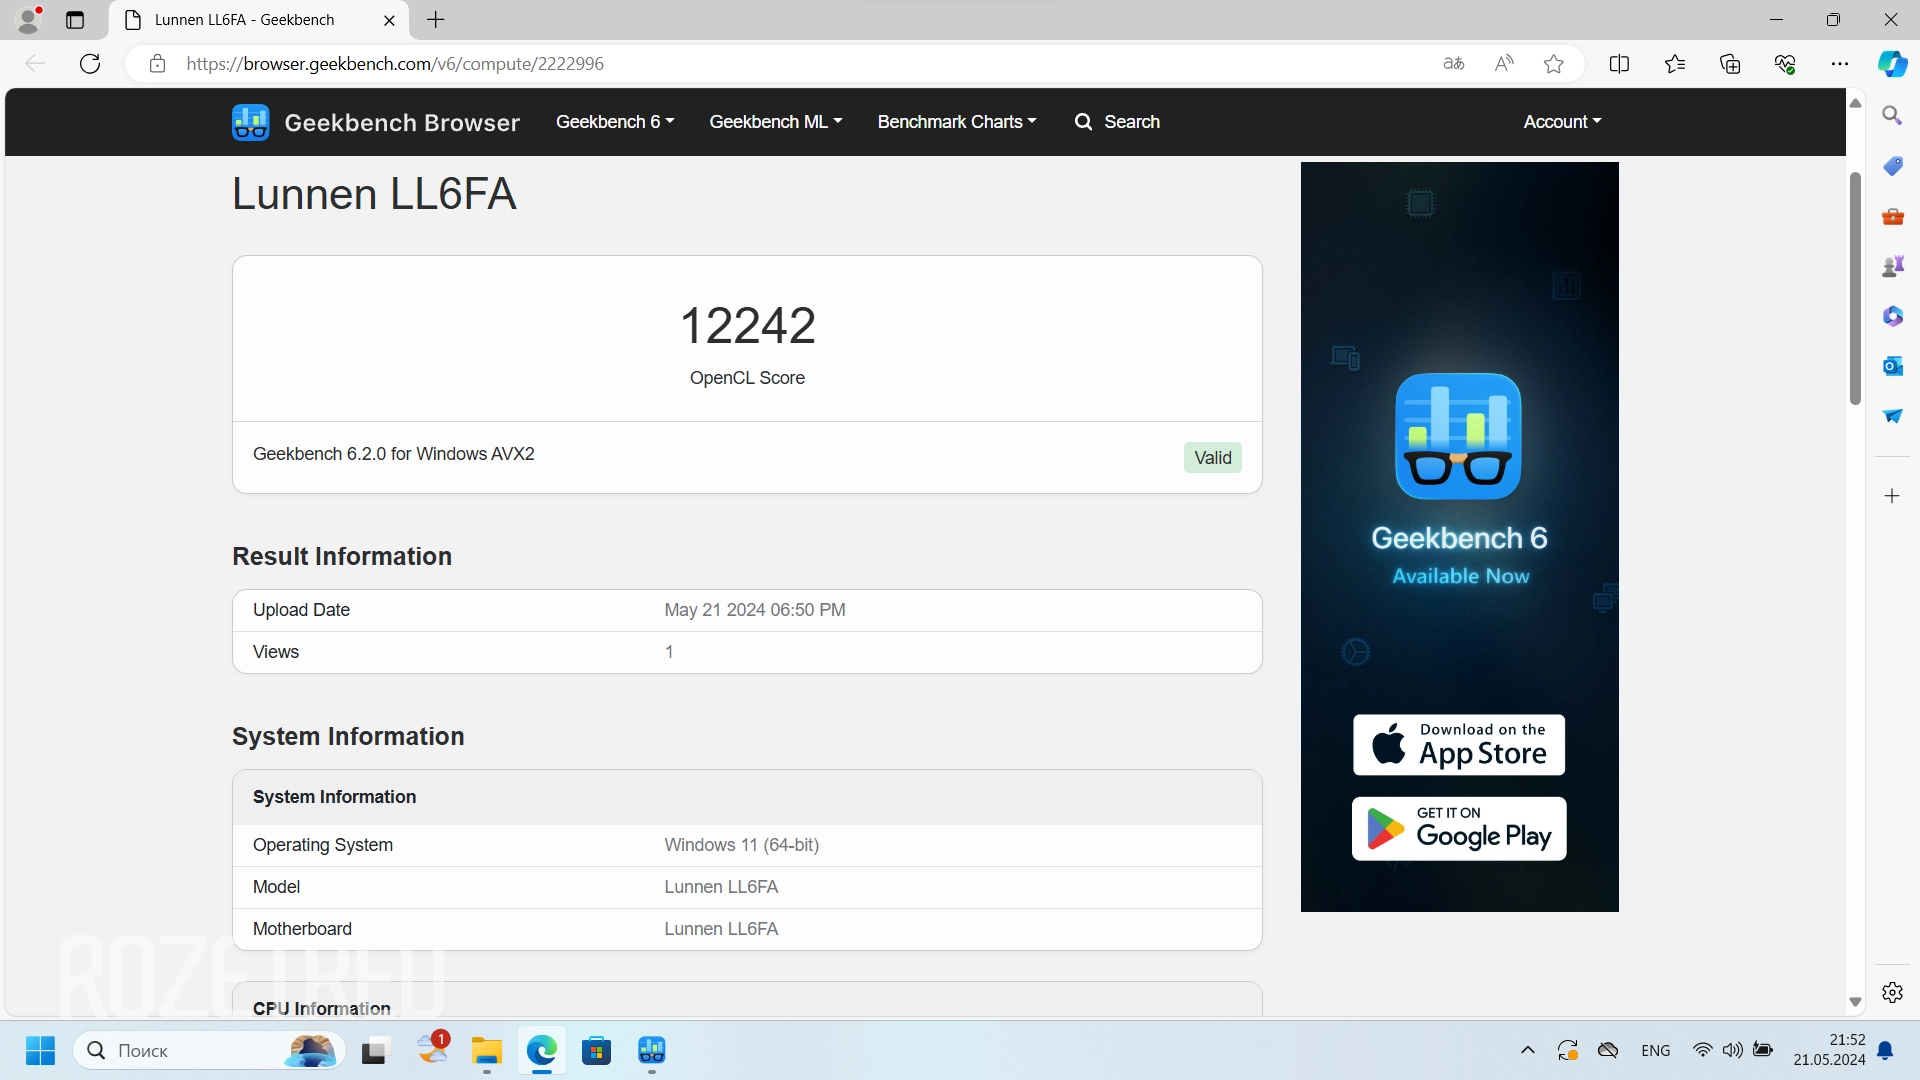The image size is (1920, 1080).
Task: Reload the page with refresh icon
Action: 90,64
